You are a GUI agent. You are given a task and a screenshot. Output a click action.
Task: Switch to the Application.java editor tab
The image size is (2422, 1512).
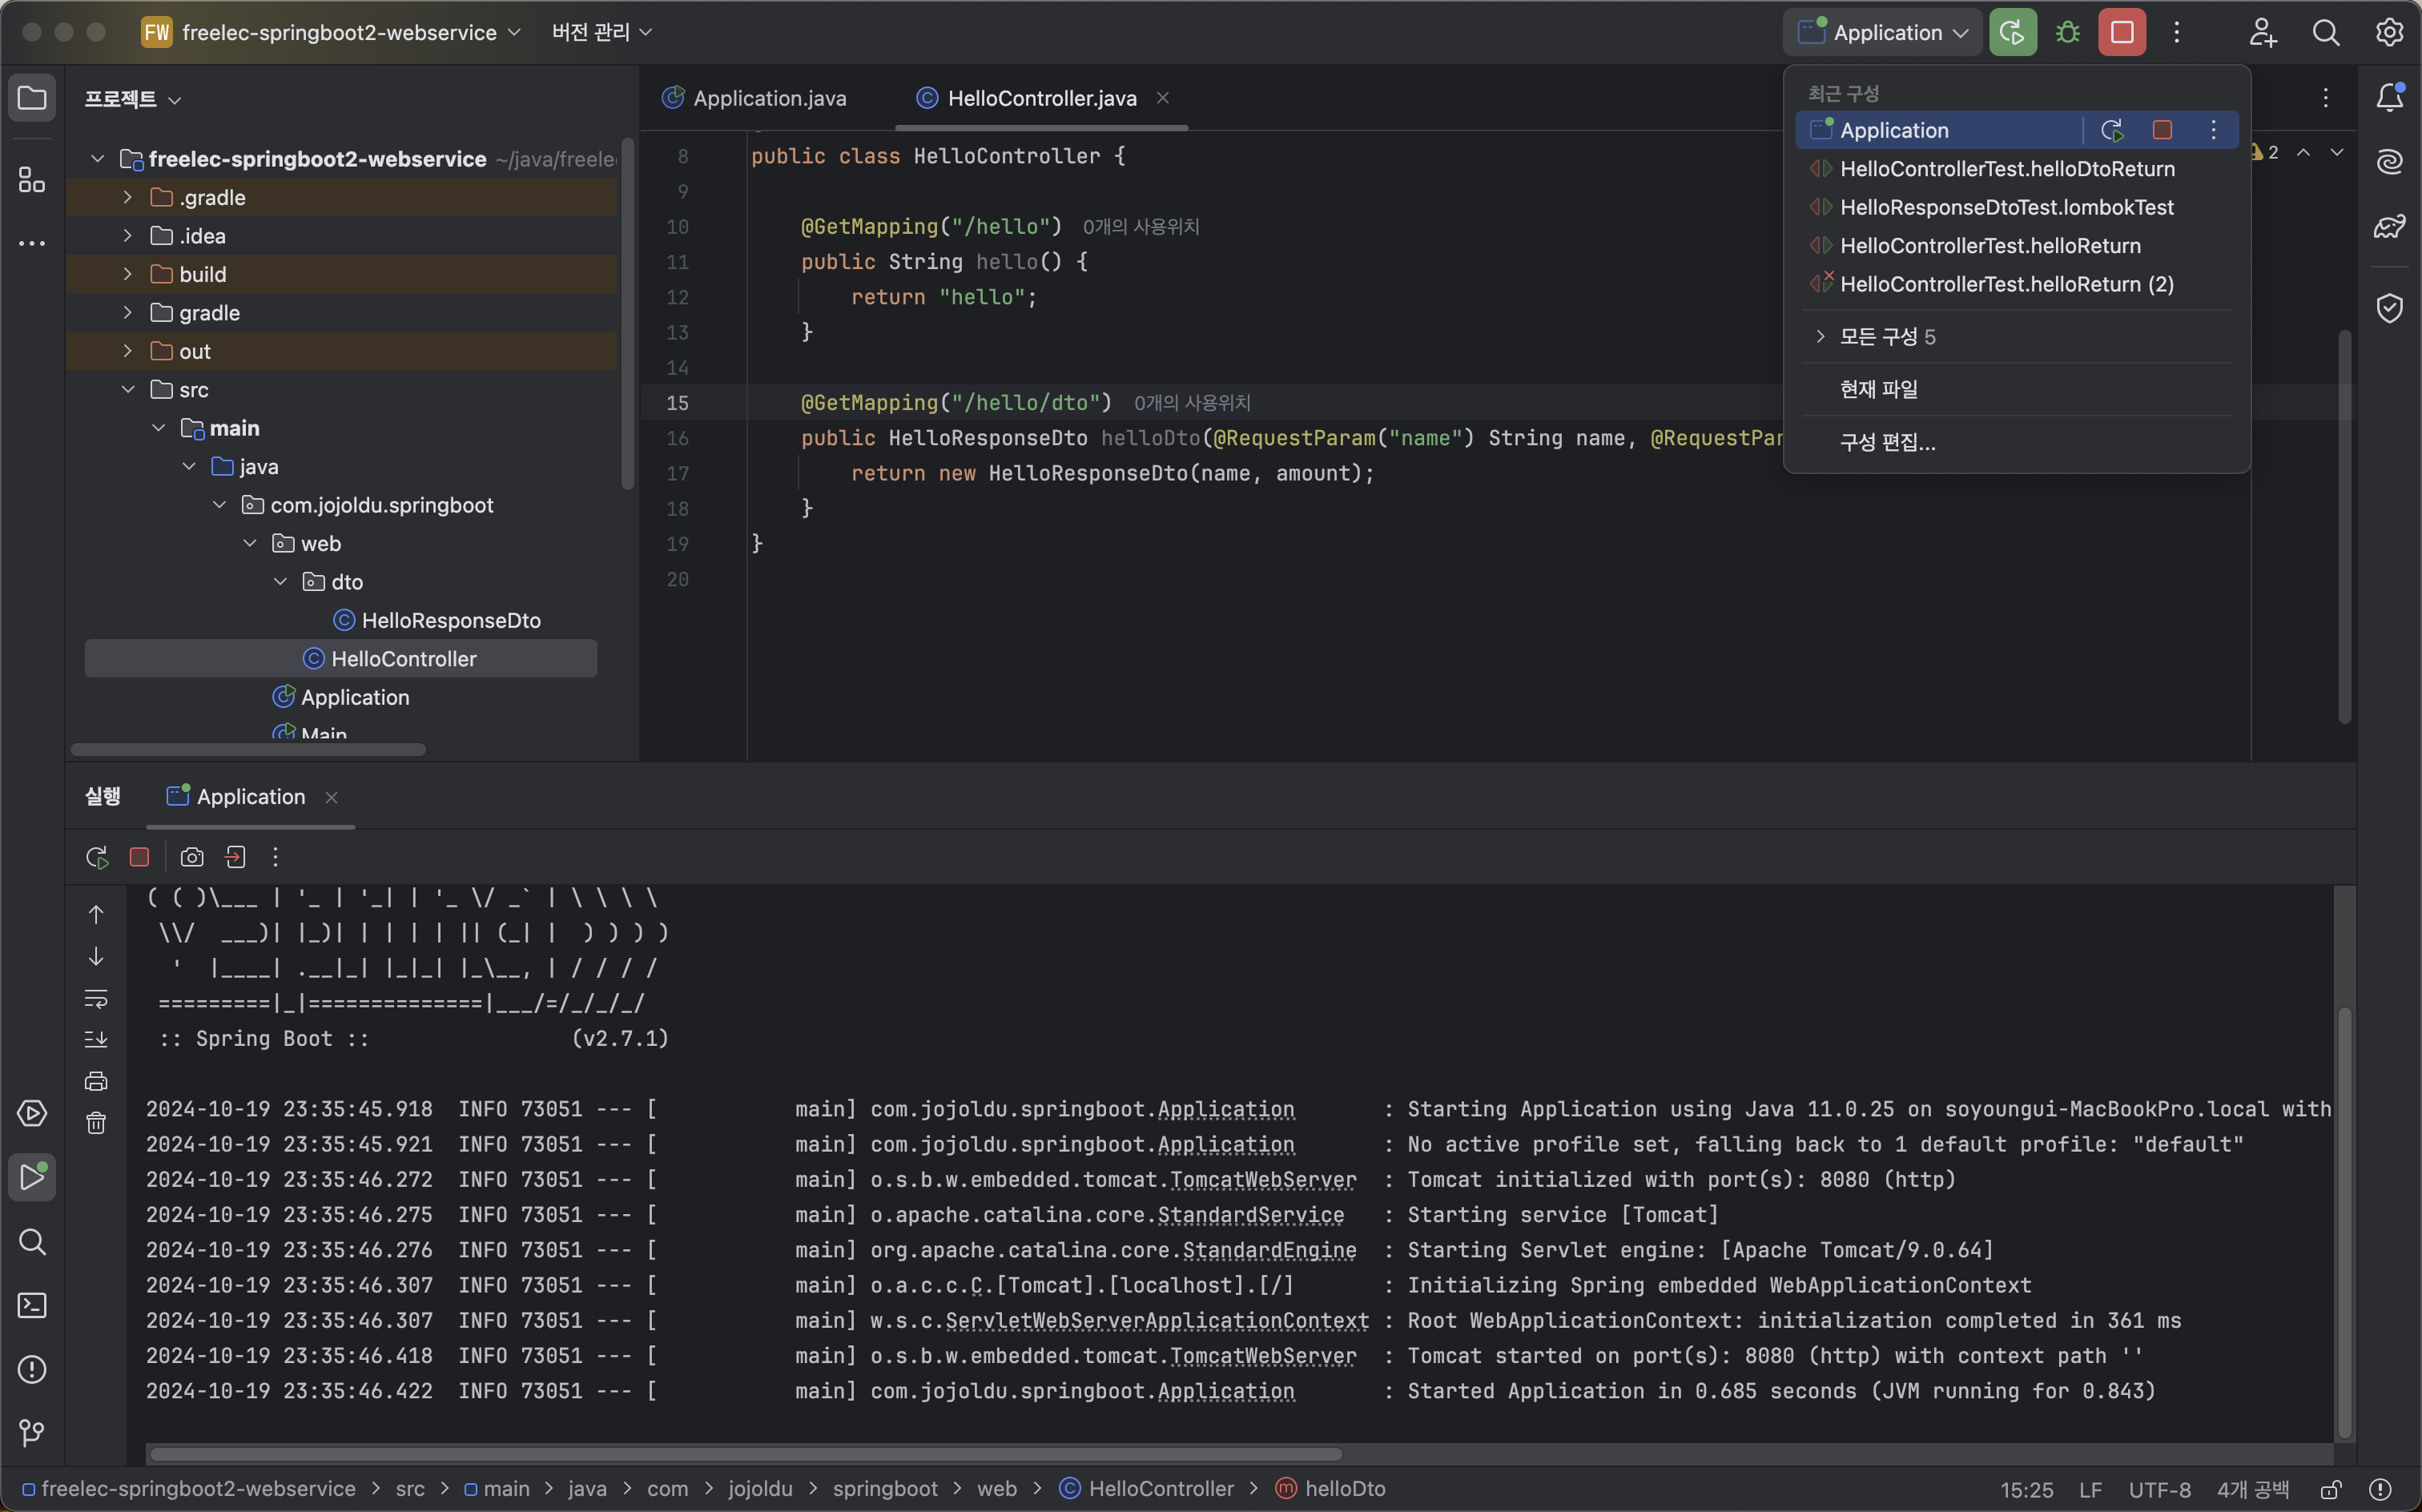point(768,98)
